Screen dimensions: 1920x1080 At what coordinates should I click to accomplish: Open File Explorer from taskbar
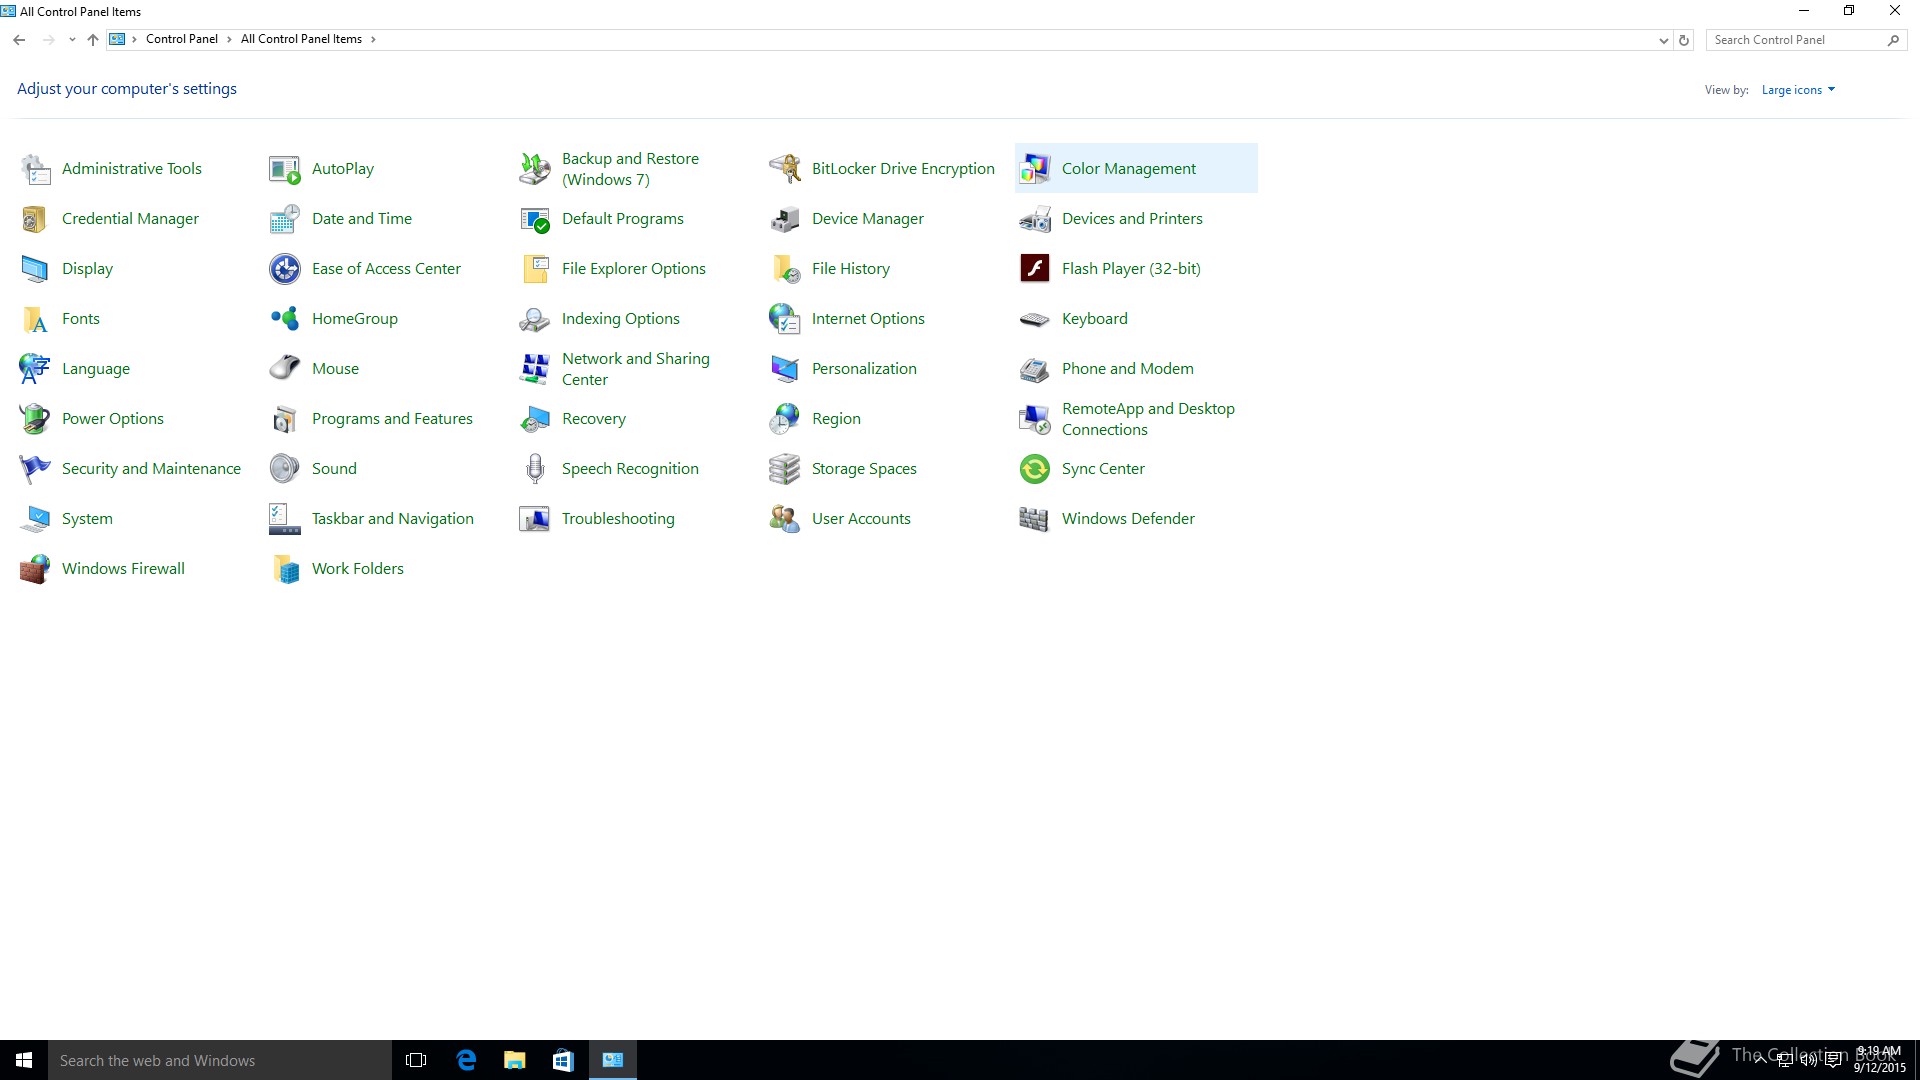coord(514,1060)
